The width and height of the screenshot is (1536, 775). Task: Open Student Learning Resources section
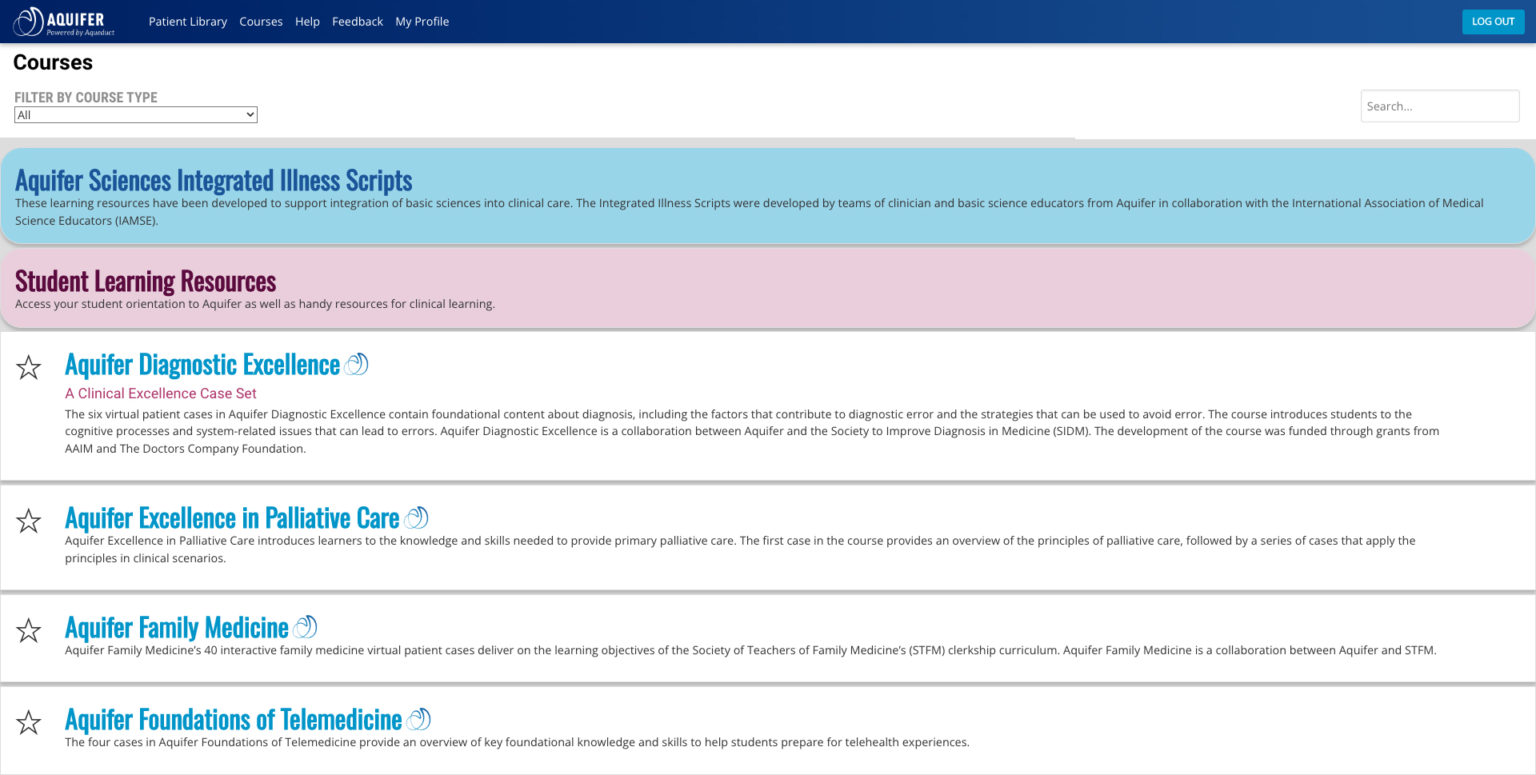(145, 281)
